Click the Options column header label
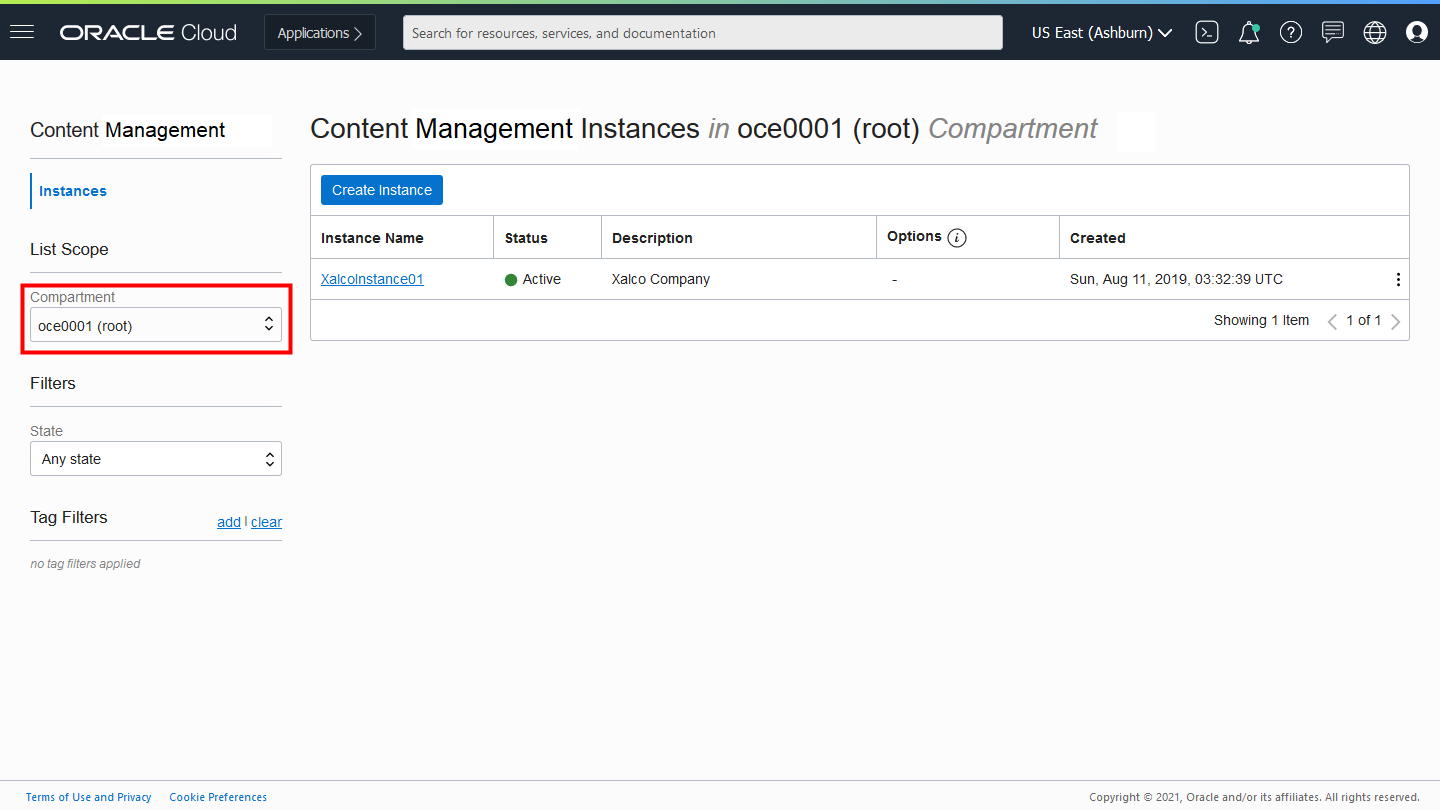Image resolution: width=1440 pixels, height=810 pixels. pyautogui.click(x=914, y=236)
